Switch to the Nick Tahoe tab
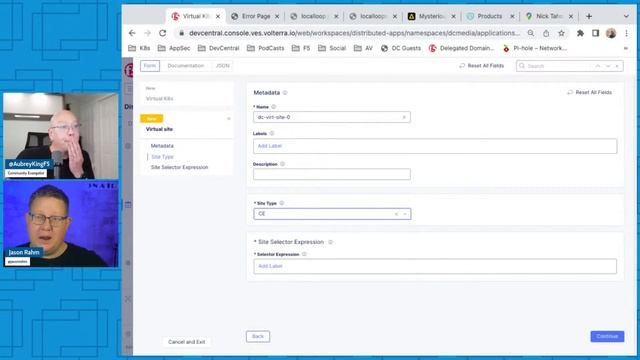The height and width of the screenshot is (360, 640). pos(549,16)
